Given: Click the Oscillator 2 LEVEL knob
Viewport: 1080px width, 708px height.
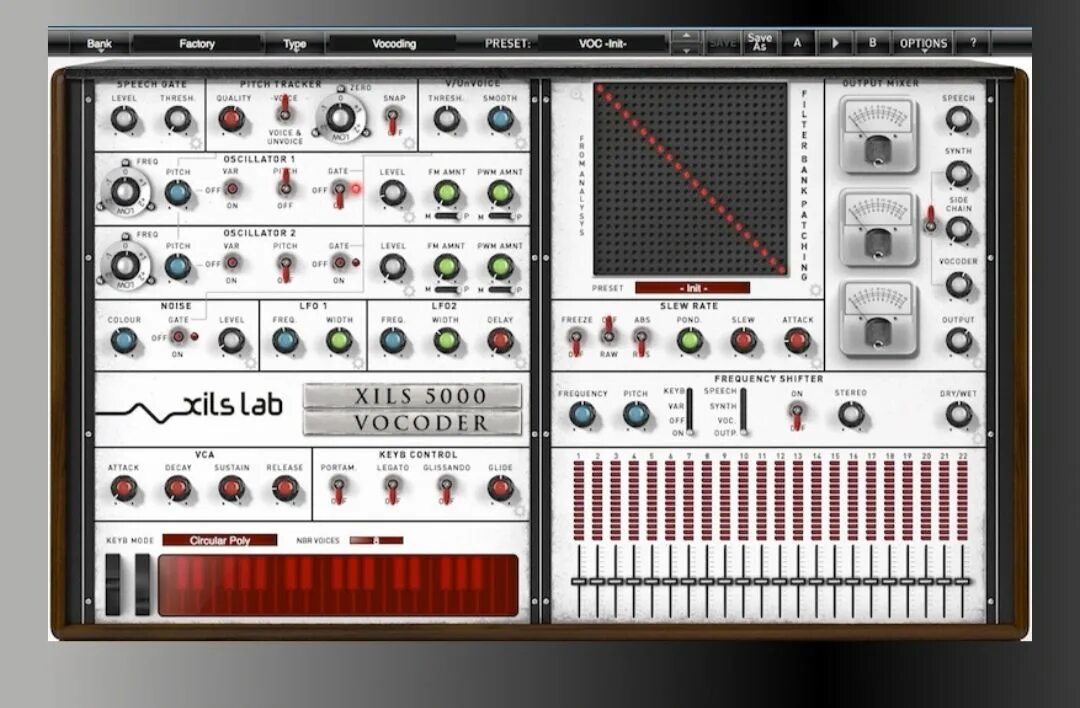Looking at the screenshot, I should click(x=392, y=267).
